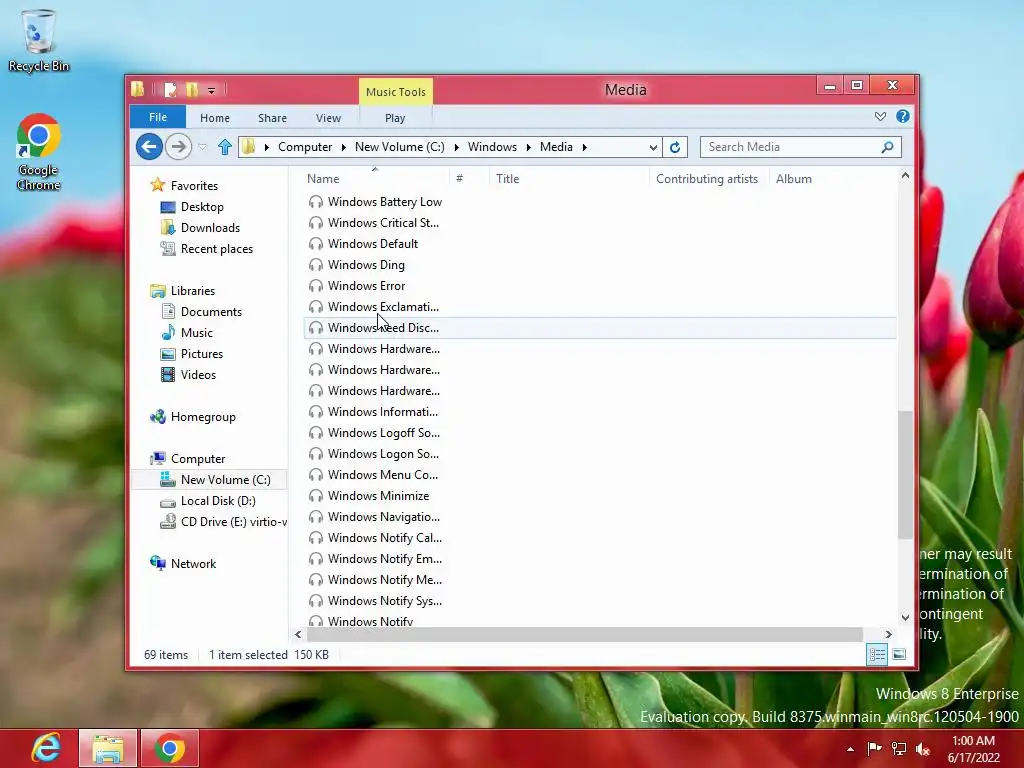Open the Explorer help icon
The width and height of the screenshot is (1024, 768).
pos(903,116)
